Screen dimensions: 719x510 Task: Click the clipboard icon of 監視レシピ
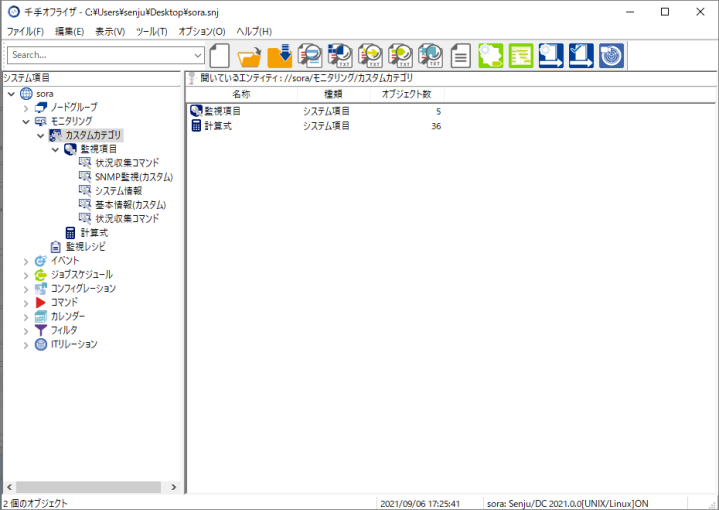[x=55, y=247]
